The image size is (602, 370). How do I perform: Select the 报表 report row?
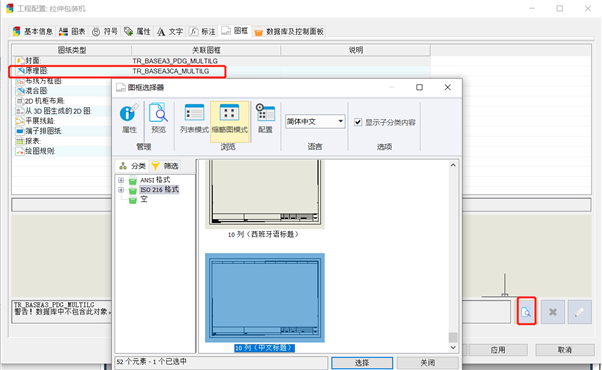62,141
